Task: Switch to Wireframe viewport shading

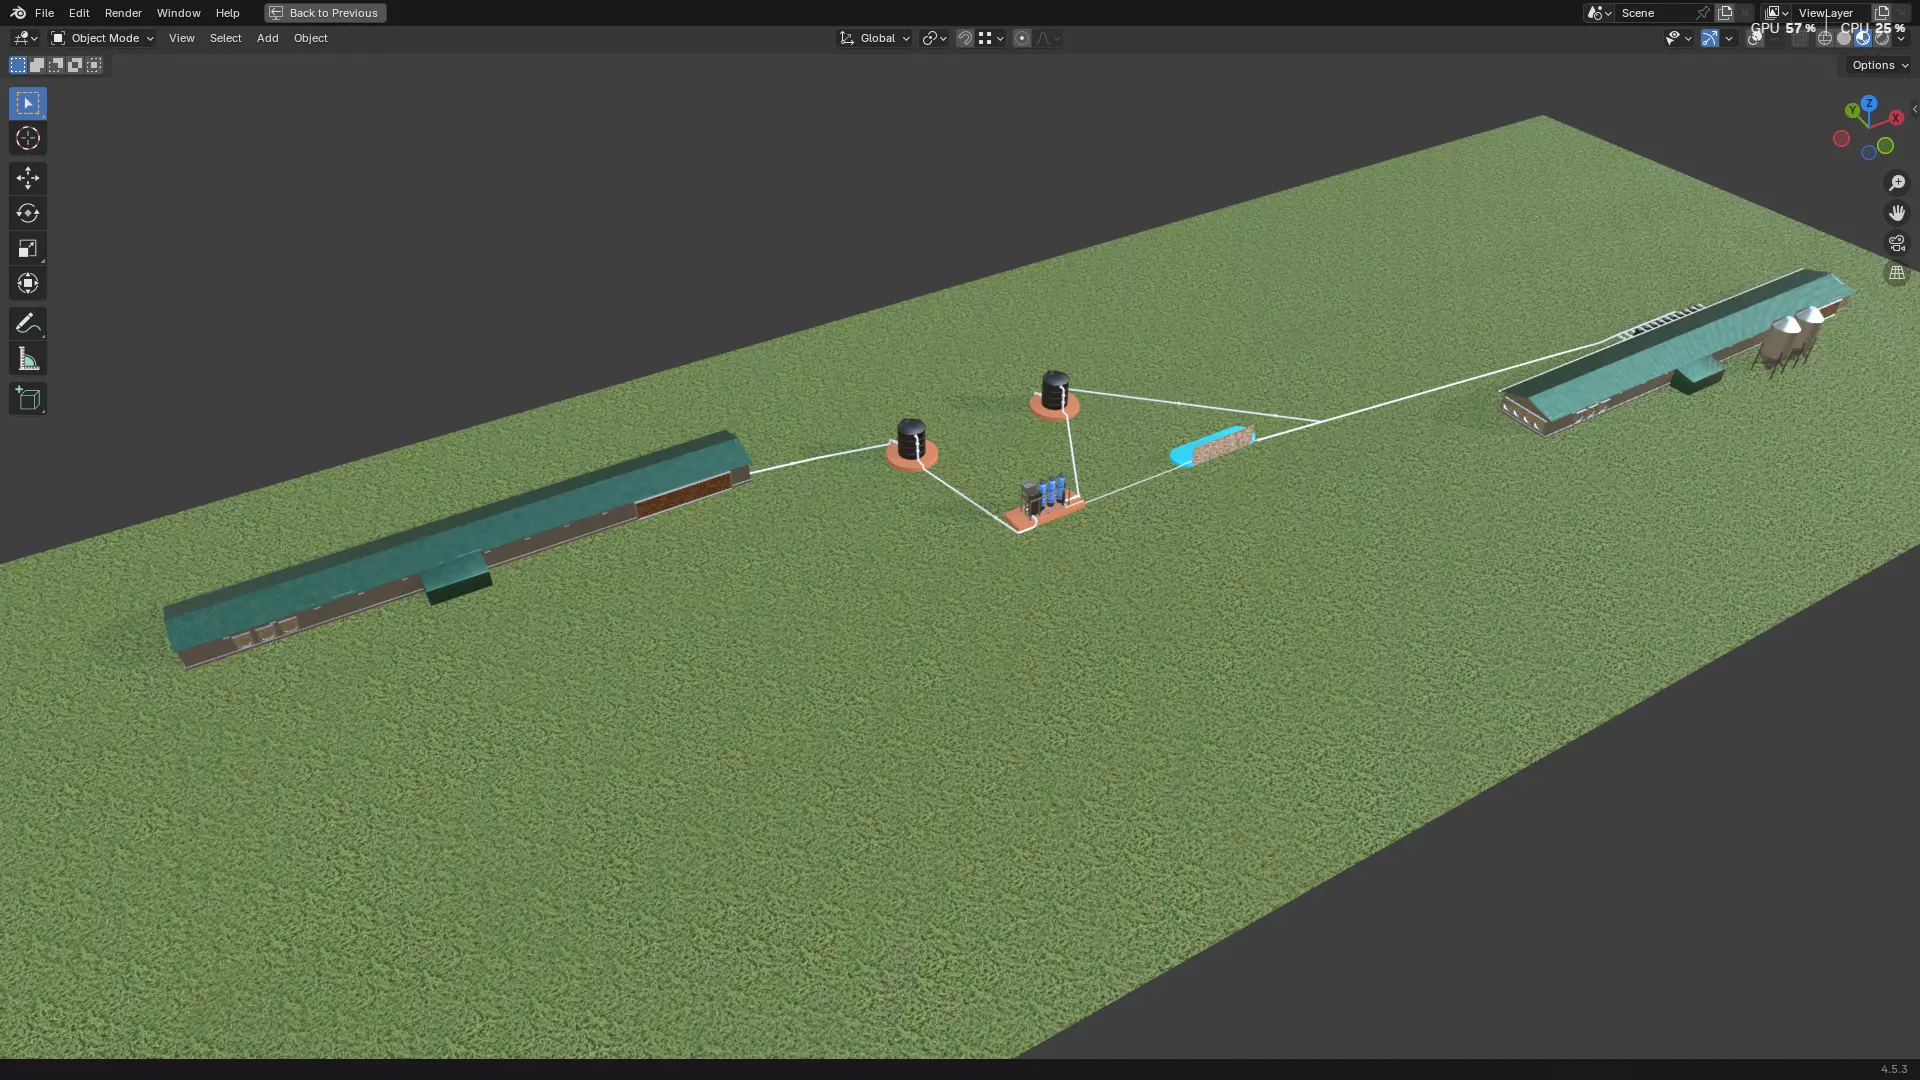Action: (1825, 38)
